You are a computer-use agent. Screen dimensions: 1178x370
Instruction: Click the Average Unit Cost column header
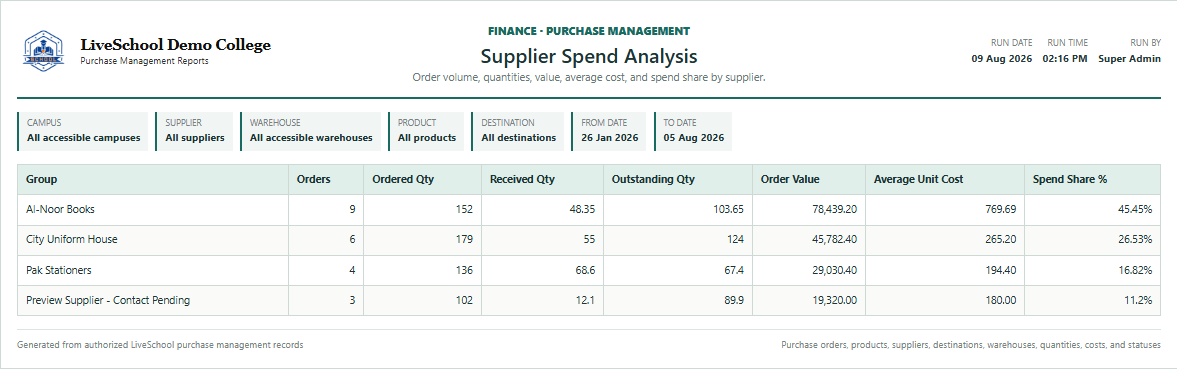[x=944, y=180]
